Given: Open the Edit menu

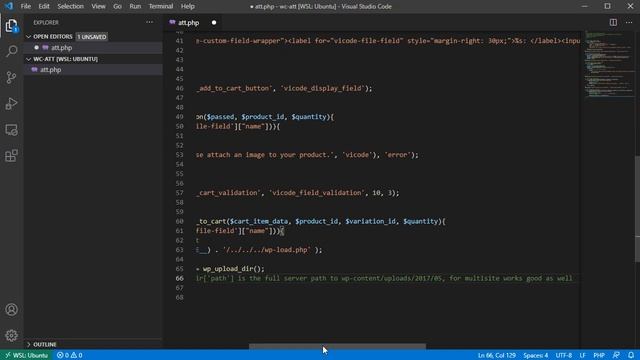Looking at the screenshot, I should coord(44,6).
